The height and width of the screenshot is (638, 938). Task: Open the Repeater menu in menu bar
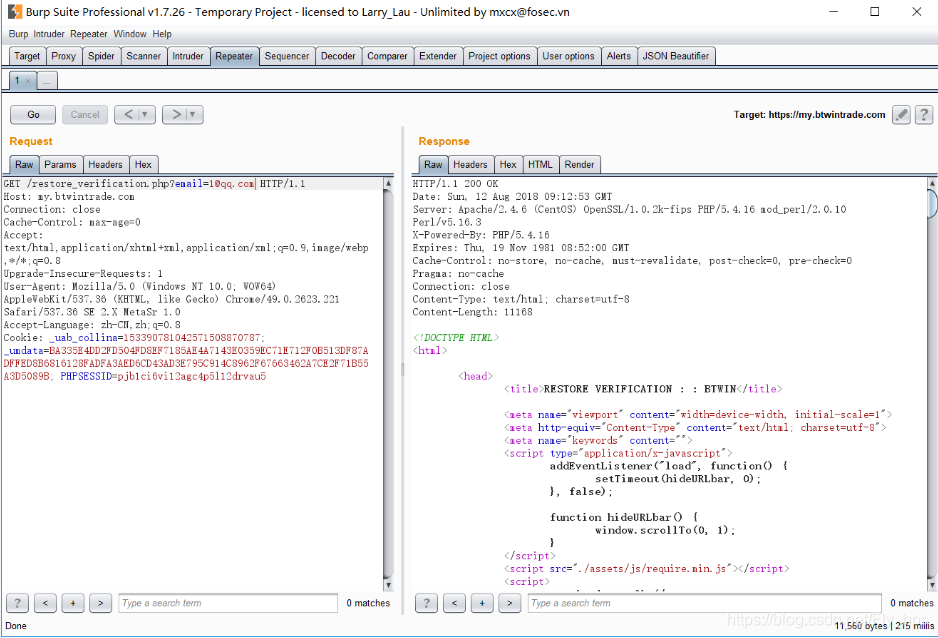coord(89,34)
